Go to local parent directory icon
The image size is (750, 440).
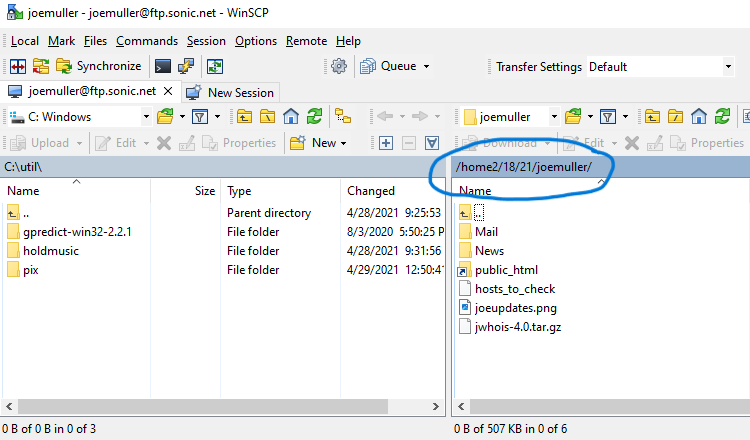[244, 116]
